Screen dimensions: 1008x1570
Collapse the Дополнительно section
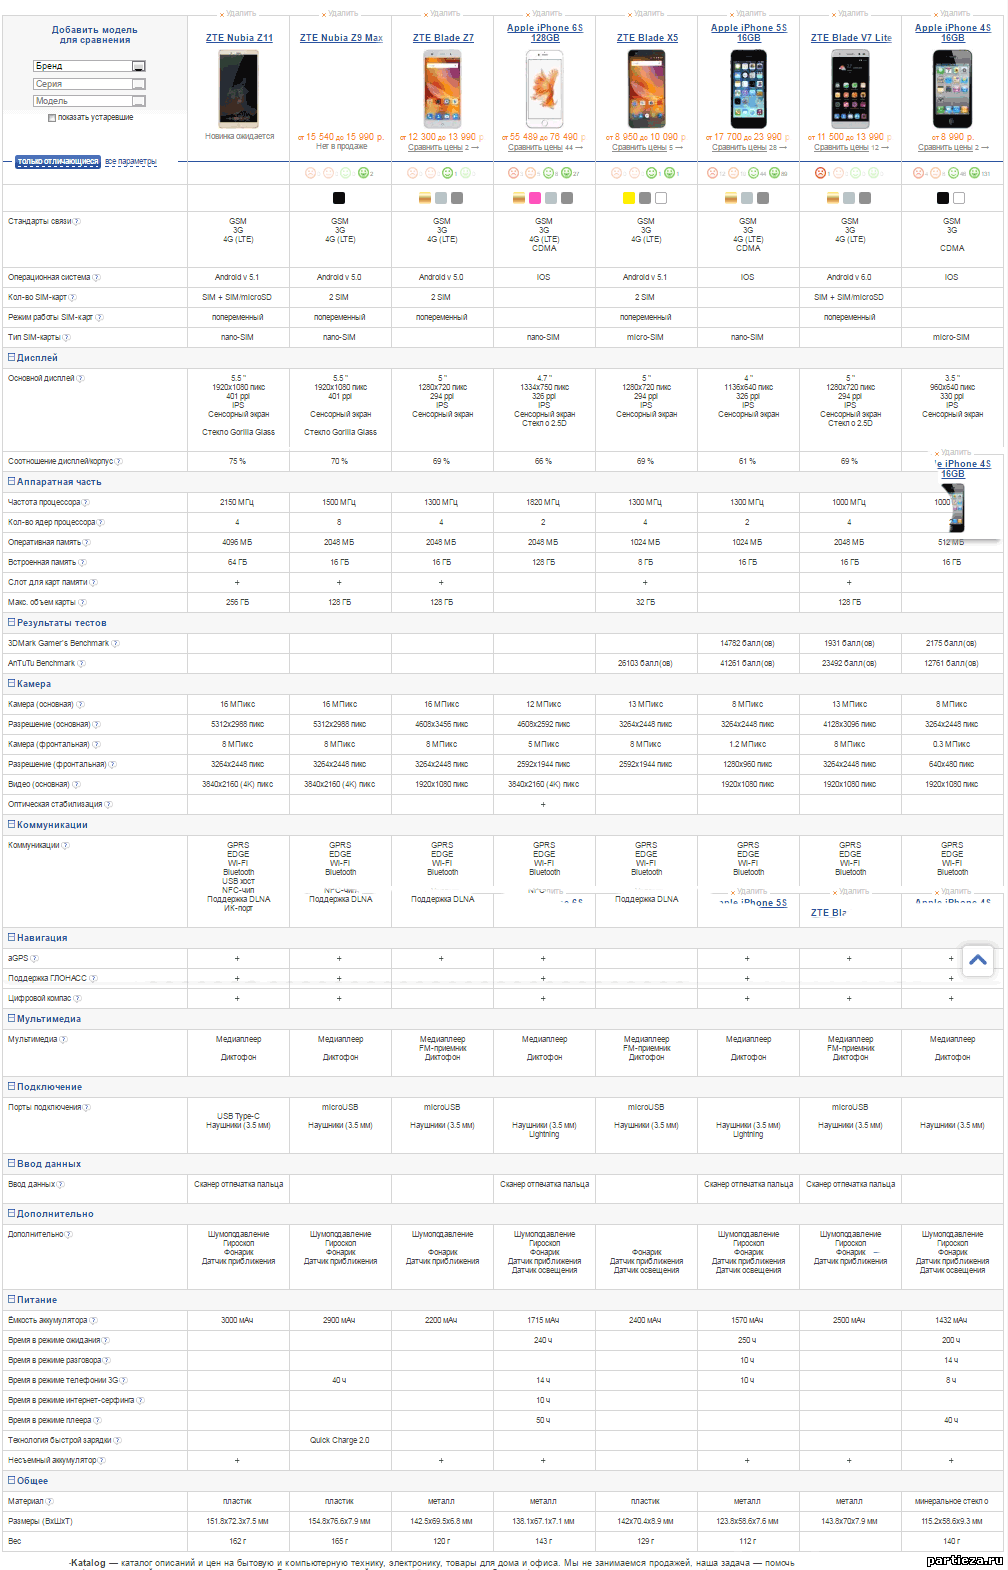[x=12, y=1214]
